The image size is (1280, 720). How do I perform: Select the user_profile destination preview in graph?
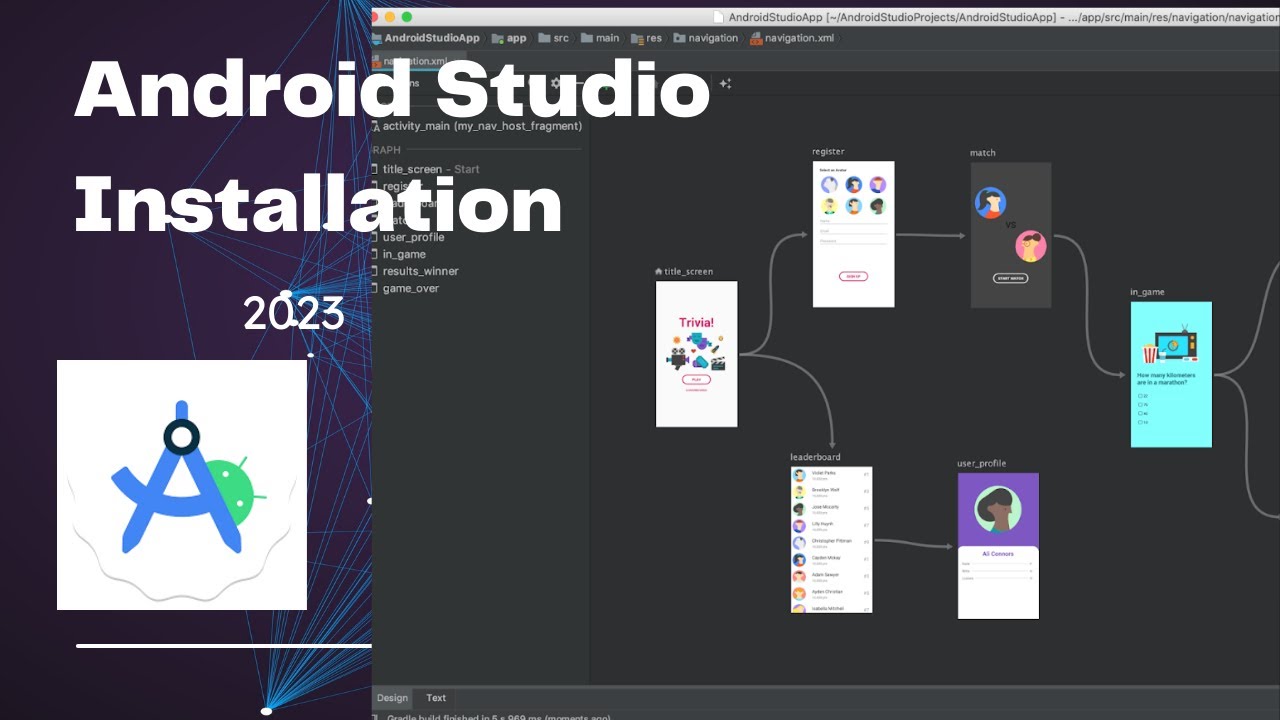[998, 546]
